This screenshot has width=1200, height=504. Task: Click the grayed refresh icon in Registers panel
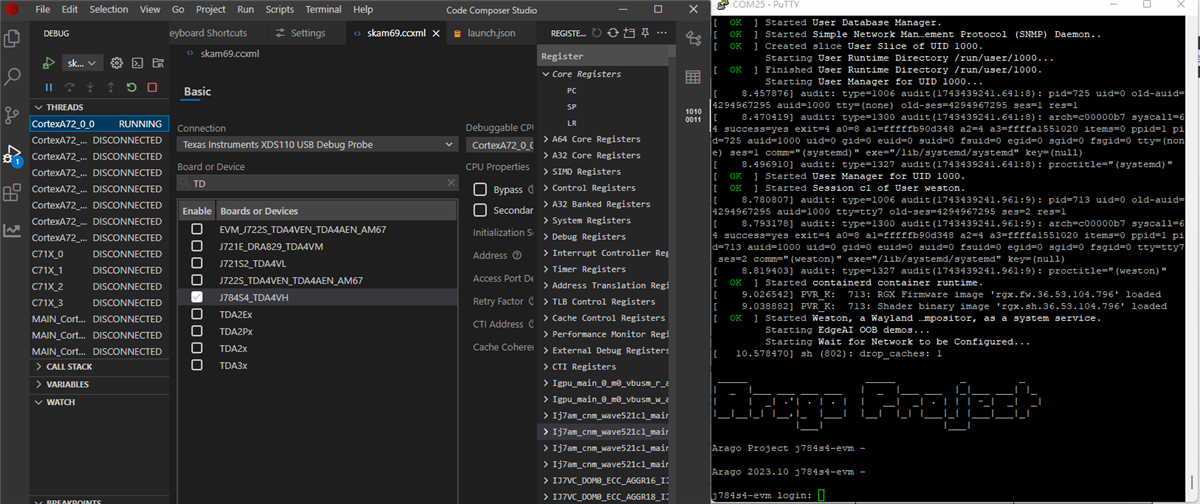pos(597,33)
